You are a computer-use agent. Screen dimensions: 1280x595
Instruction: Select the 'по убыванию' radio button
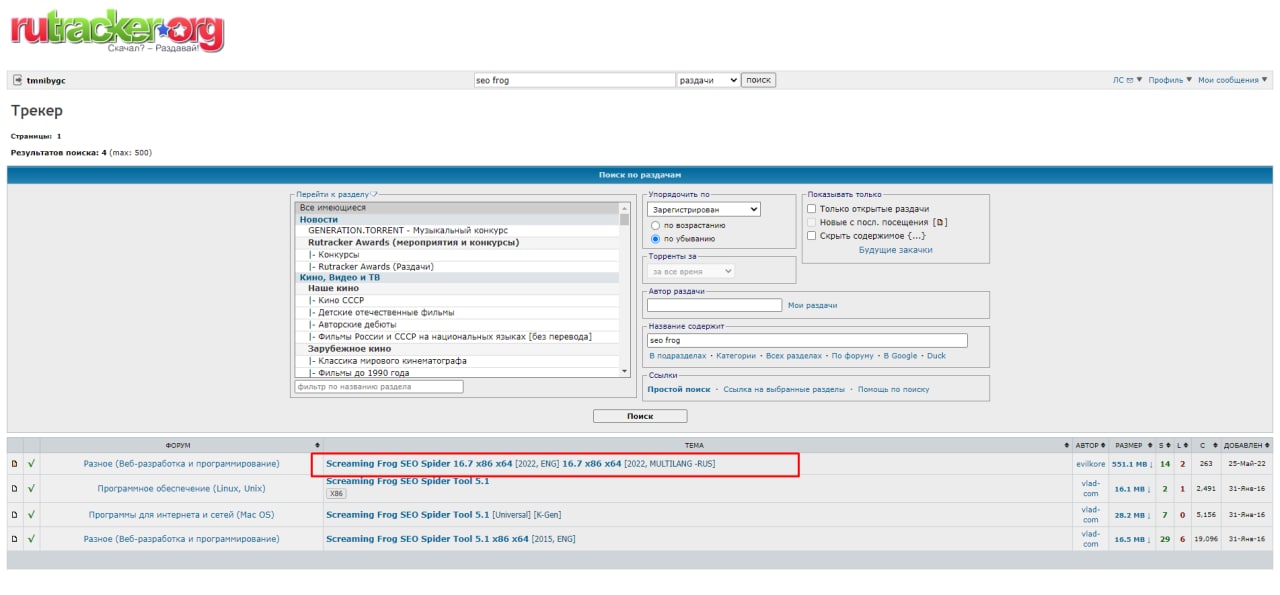(655, 239)
